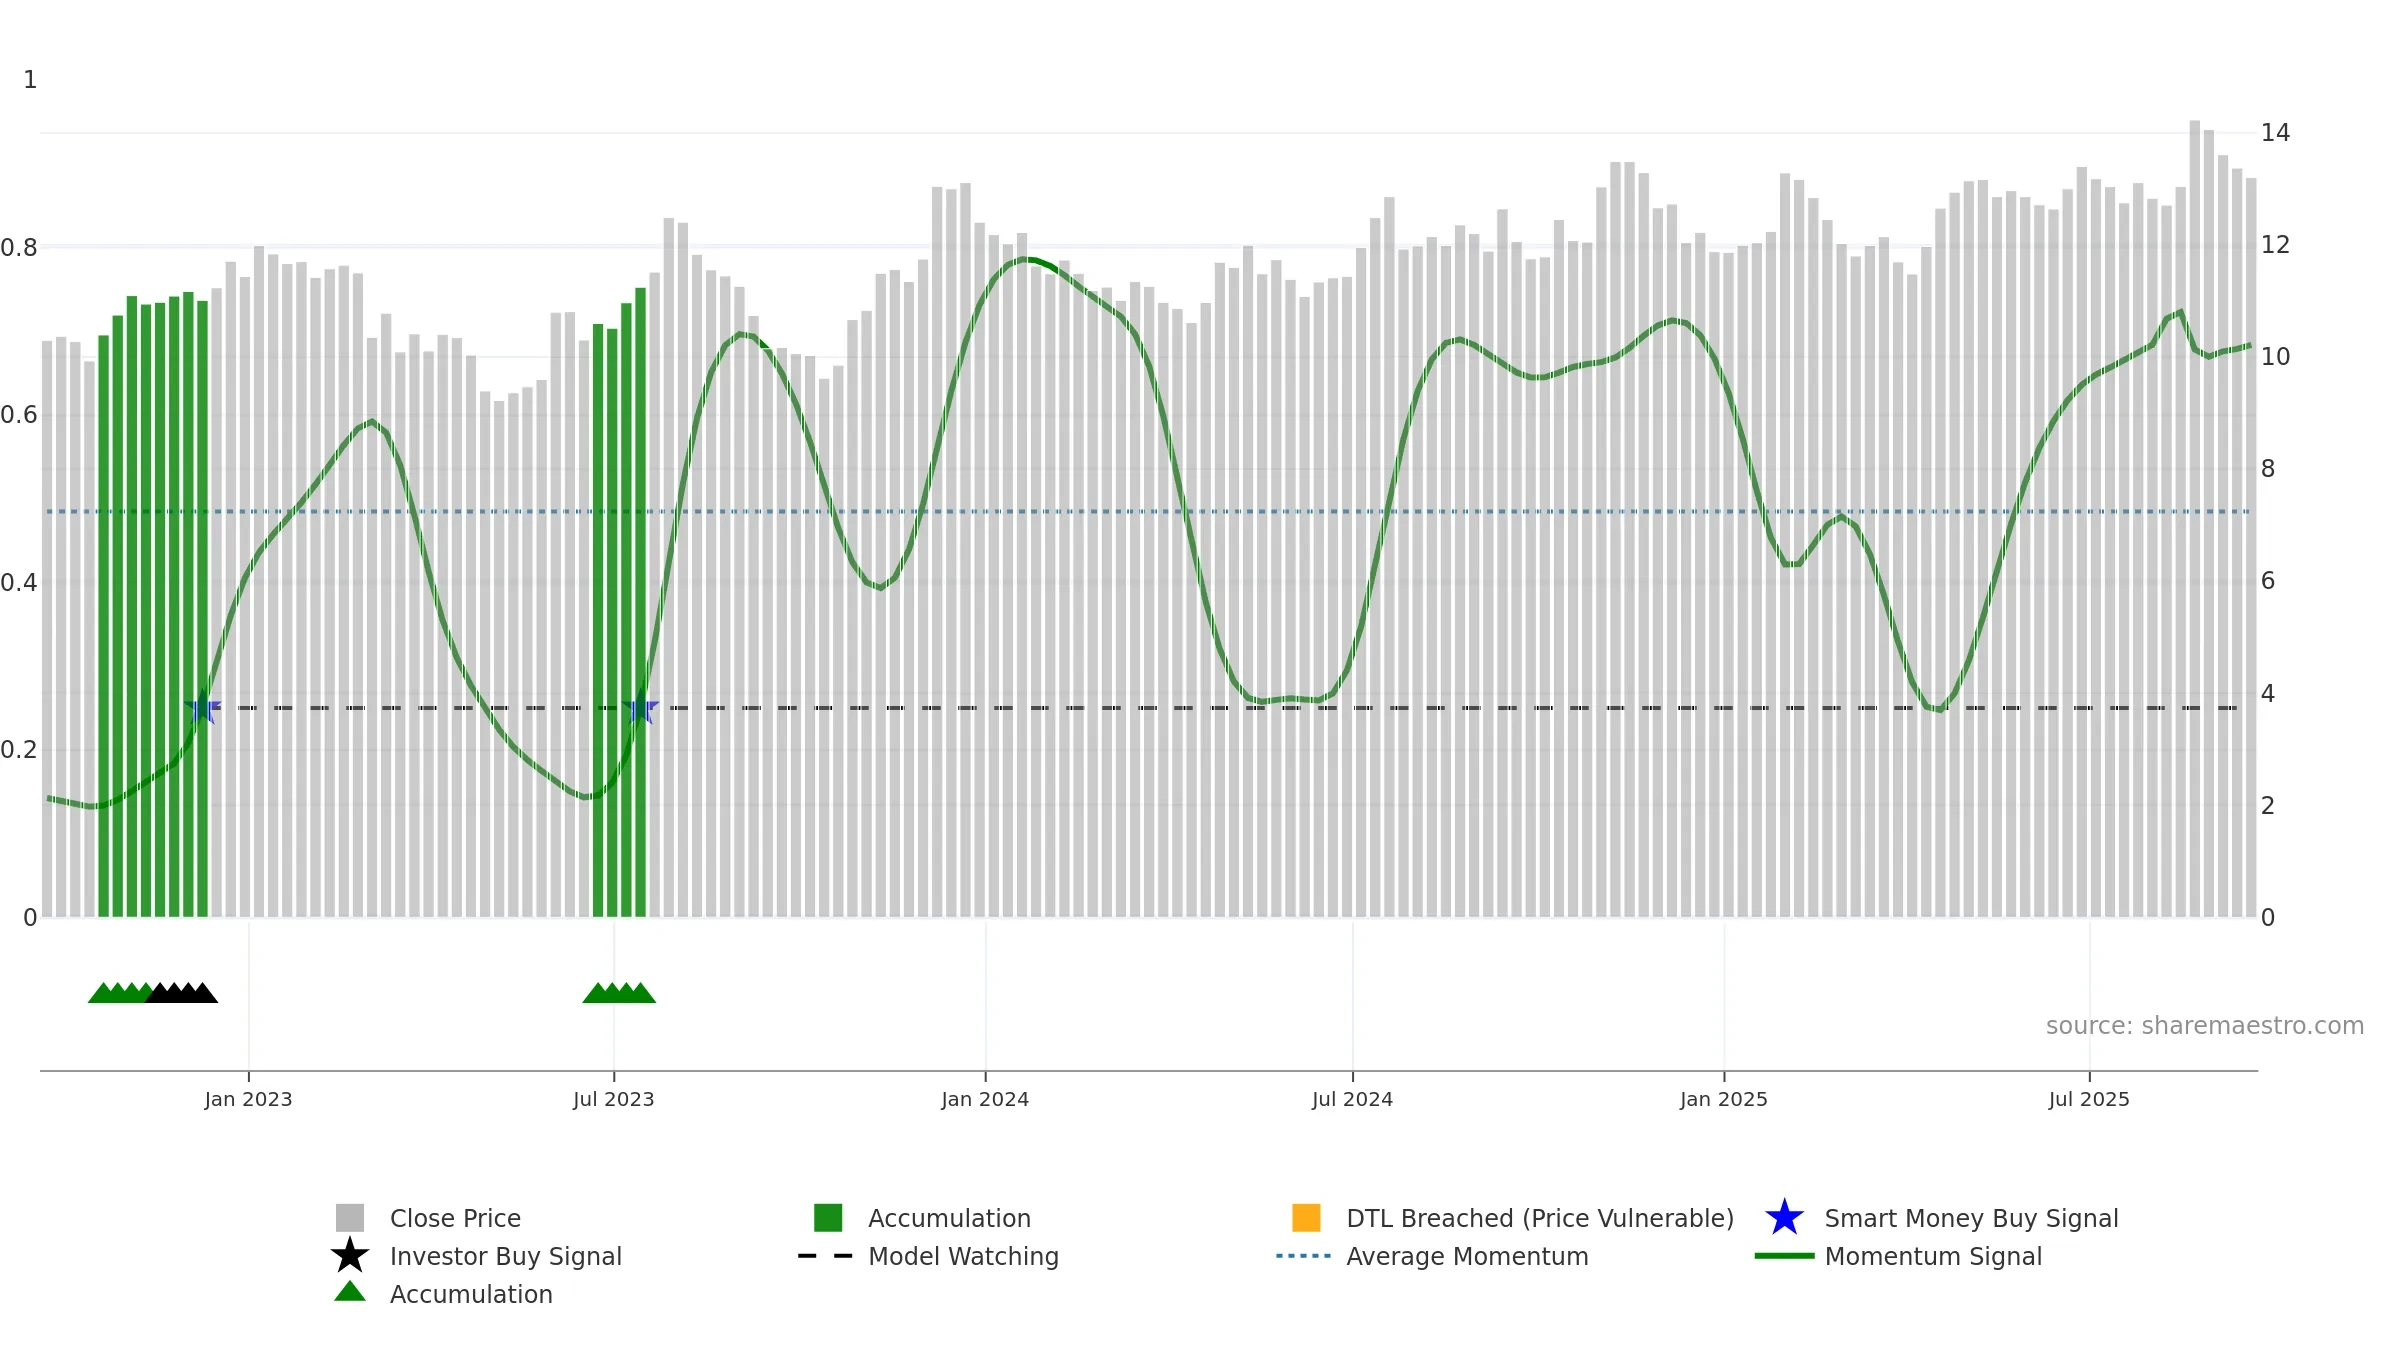The width and height of the screenshot is (2400, 1350).
Task: Click the Average Momentum dotted line legend icon
Action: coord(1304,1256)
